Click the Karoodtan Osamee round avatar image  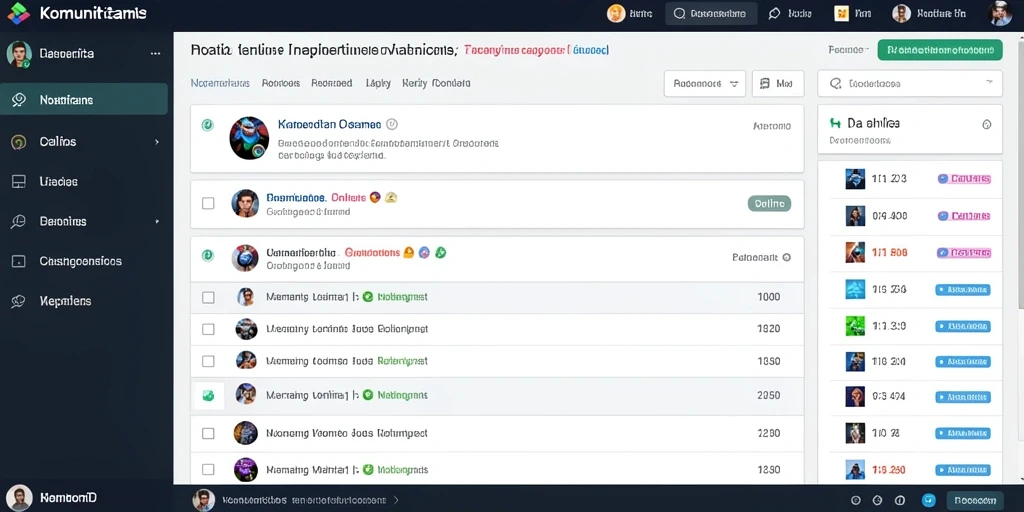click(x=249, y=138)
